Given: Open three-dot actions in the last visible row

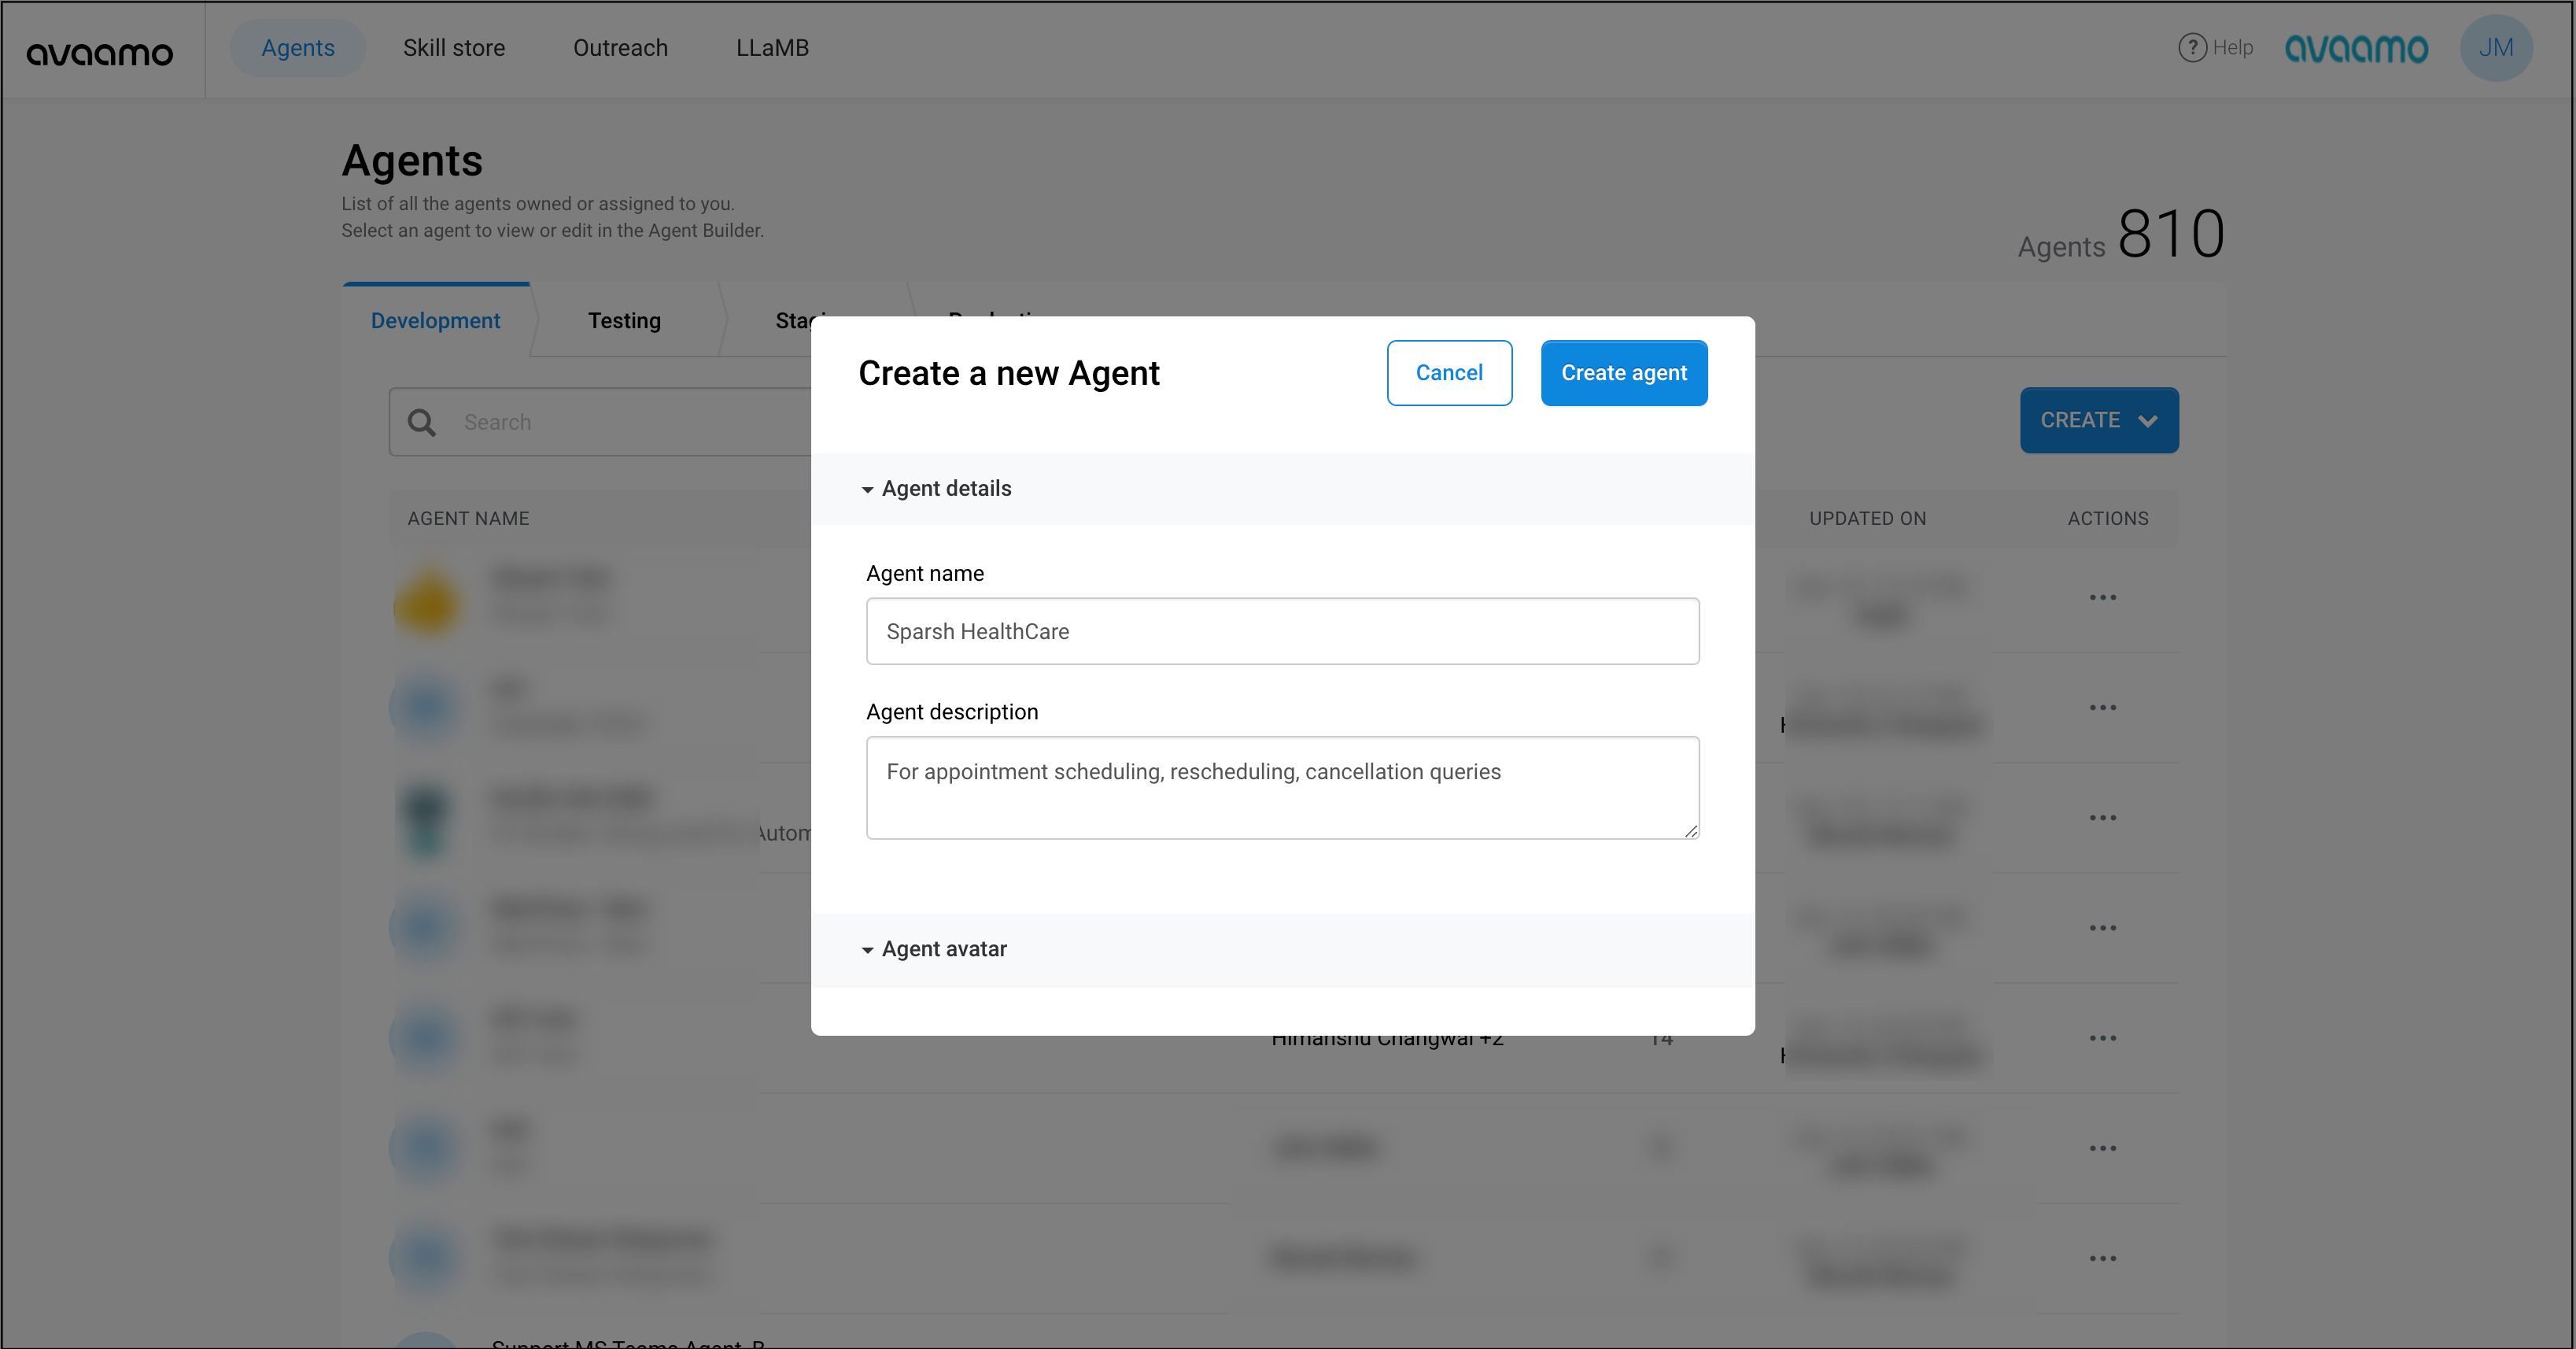Looking at the screenshot, I should [2102, 1258].
